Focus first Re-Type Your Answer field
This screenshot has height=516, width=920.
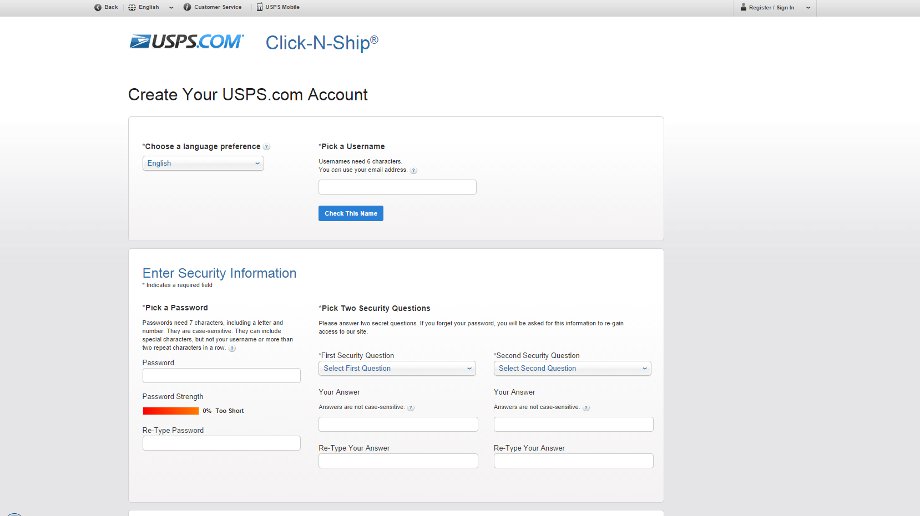click(x=398, y=461)
